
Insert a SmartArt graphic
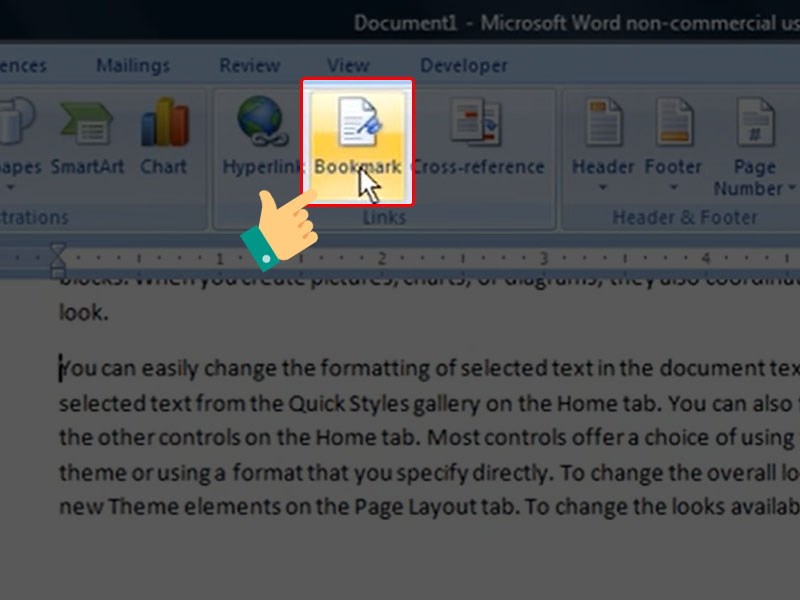[87, 138]
